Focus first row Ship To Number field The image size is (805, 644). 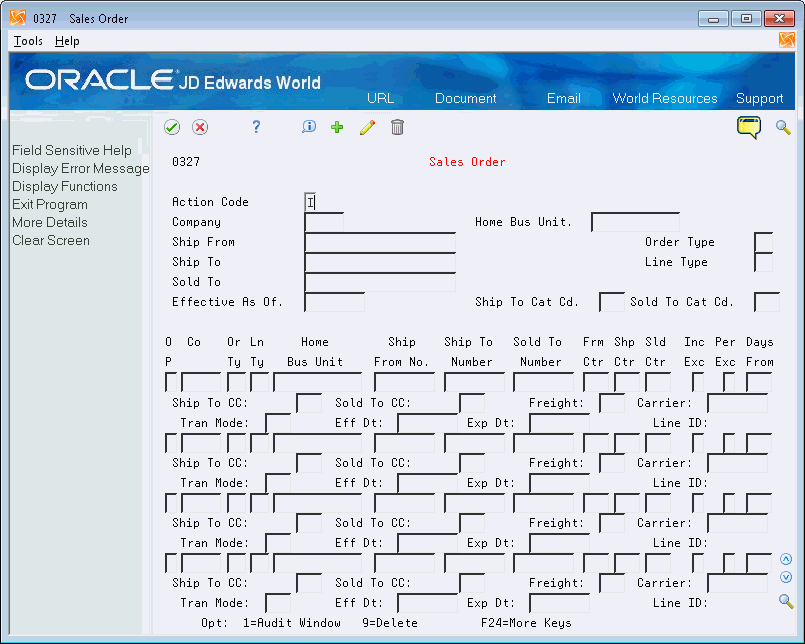(474, 382)
